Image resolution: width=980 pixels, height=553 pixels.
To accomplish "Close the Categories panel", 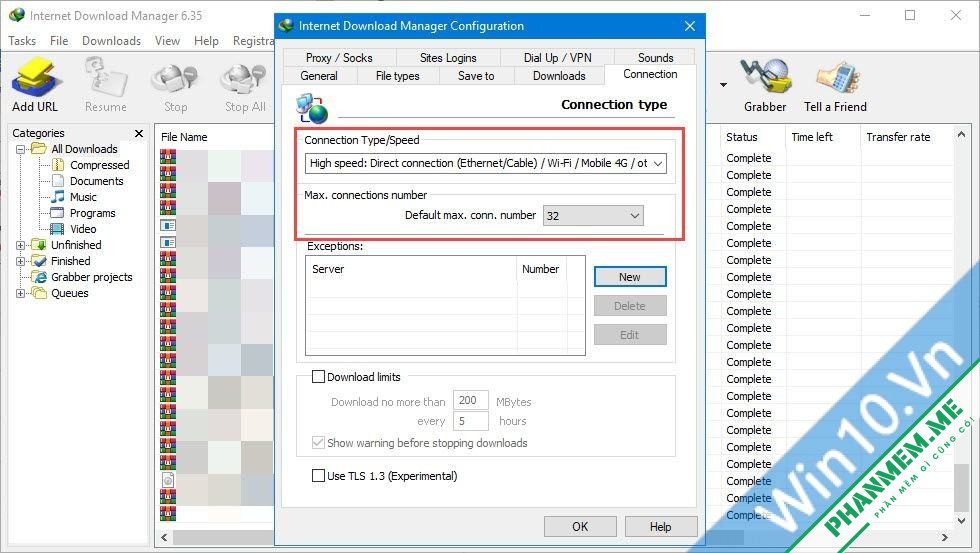I will pos(139,133).
